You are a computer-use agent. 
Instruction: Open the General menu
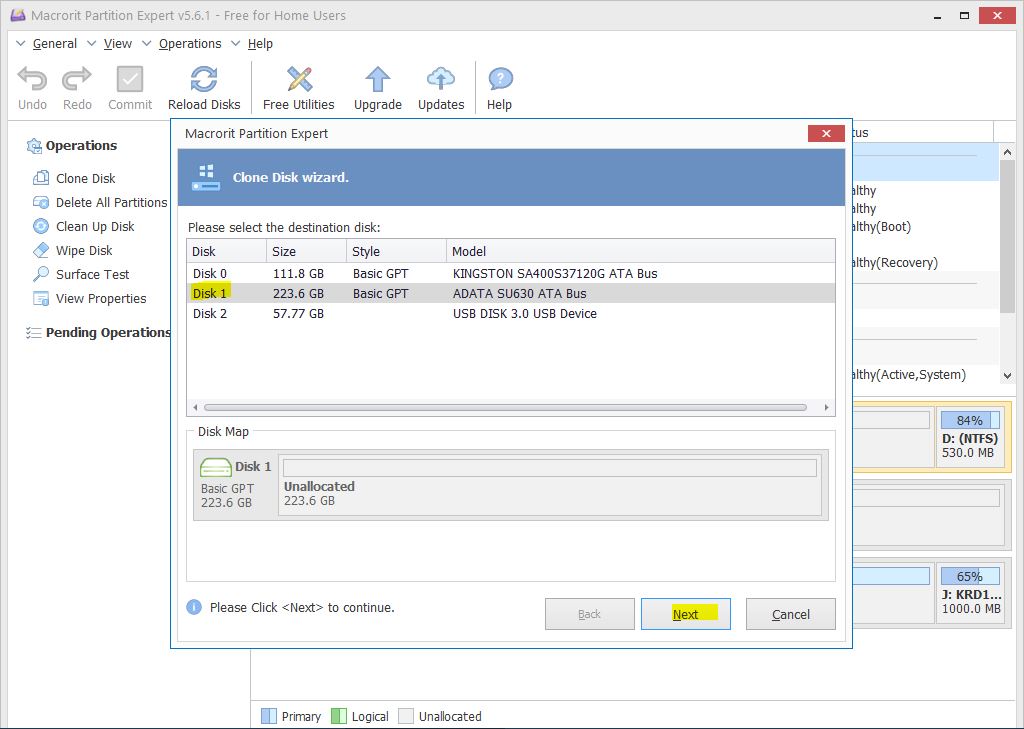[x=54, y=44]
